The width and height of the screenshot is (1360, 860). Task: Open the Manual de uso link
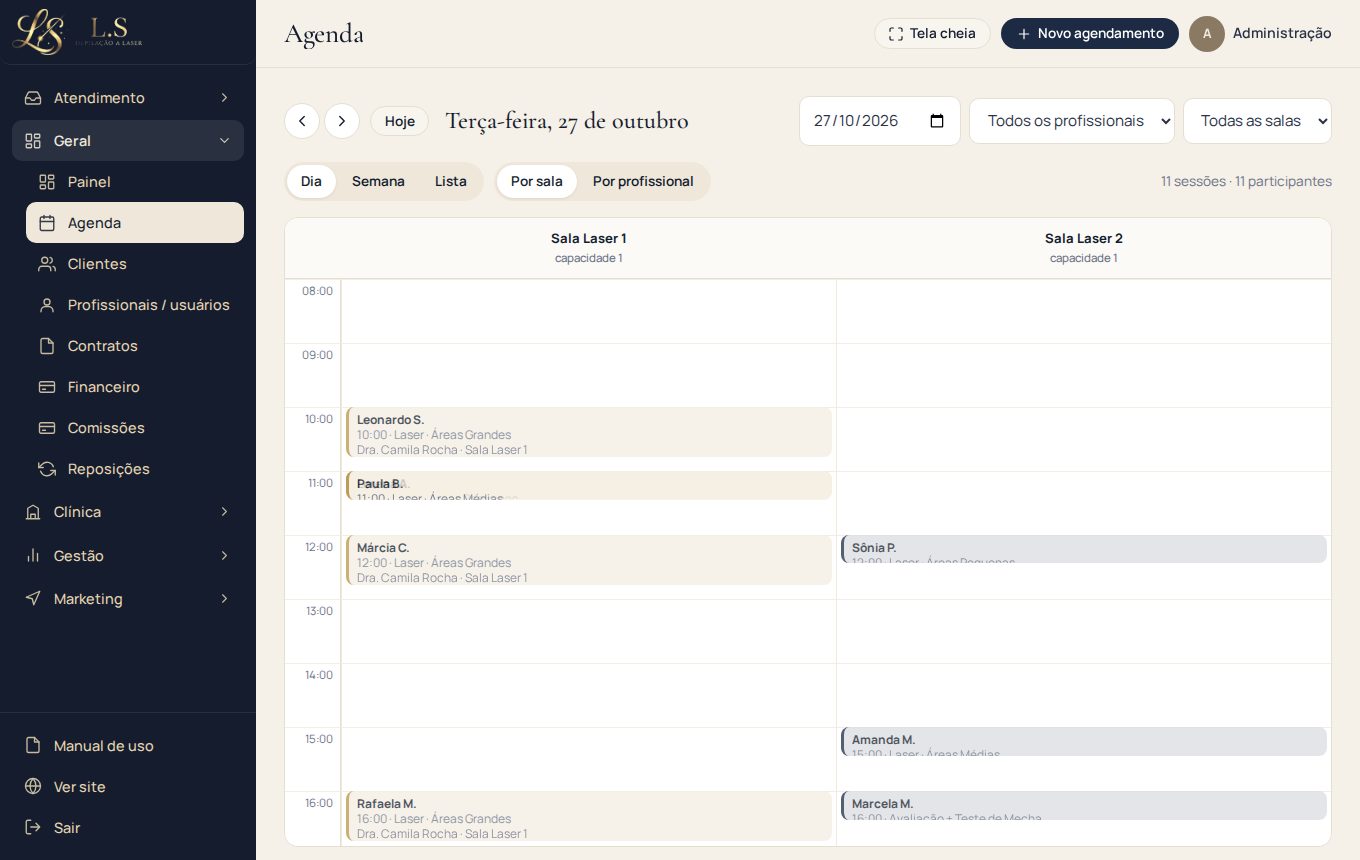128,746
